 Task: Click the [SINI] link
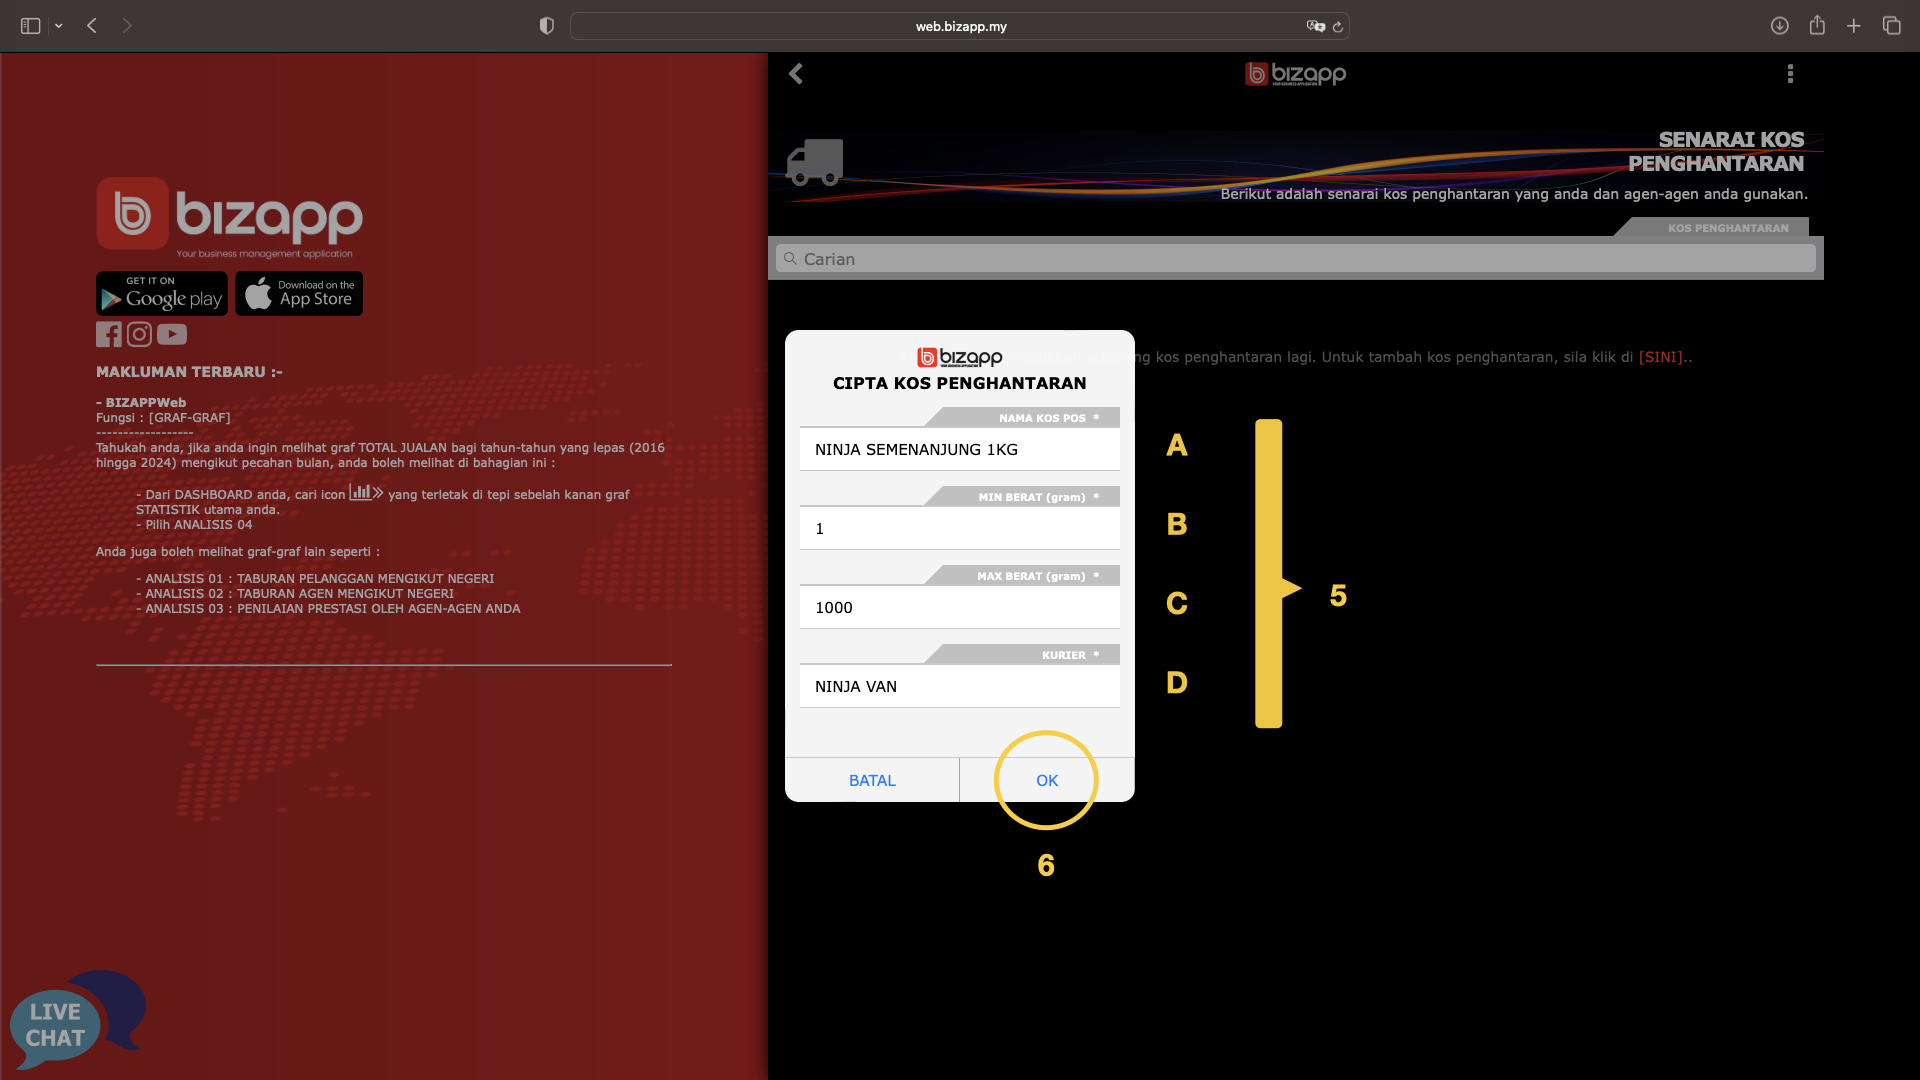1660,357
